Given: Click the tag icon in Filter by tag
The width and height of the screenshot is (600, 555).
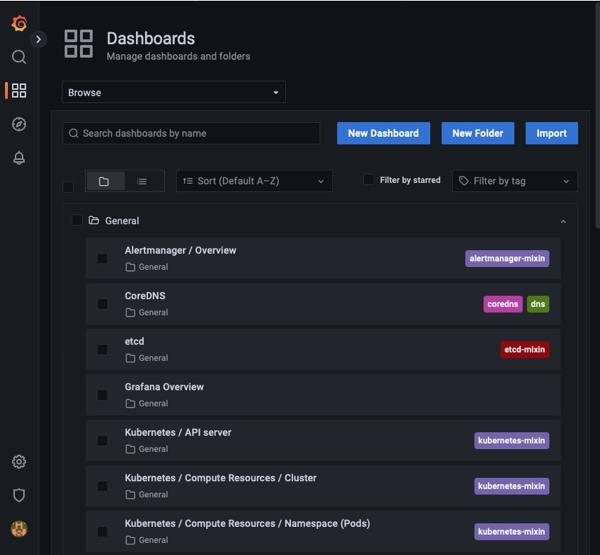Looking at the screenshot, I should [x=463, y=181].
